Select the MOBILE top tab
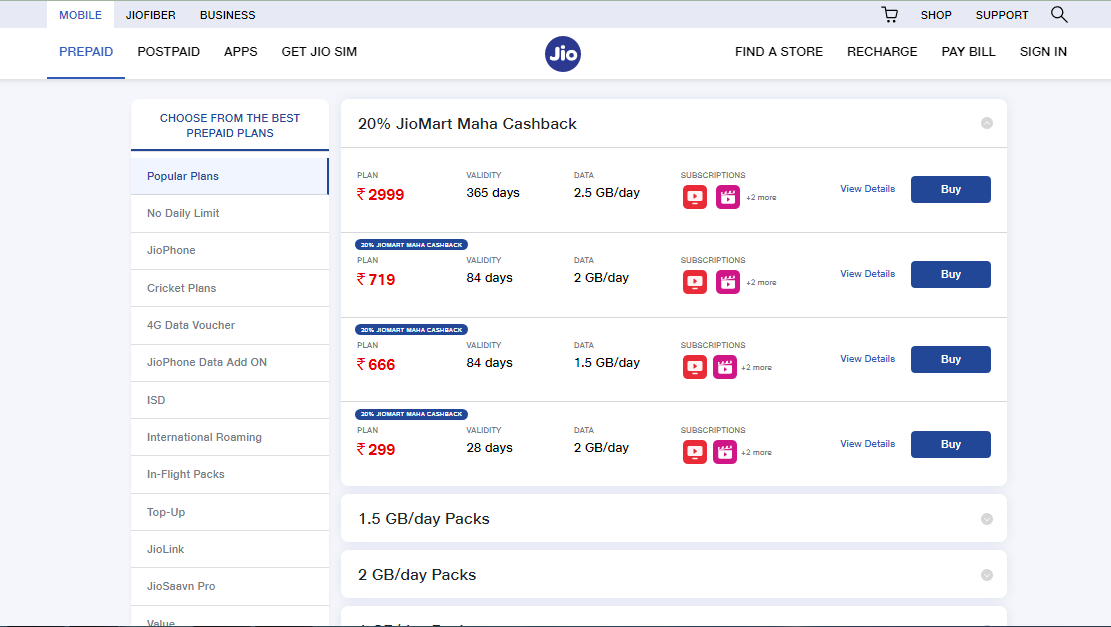This screenshot has width=1111, height=627. pos(80,15)
